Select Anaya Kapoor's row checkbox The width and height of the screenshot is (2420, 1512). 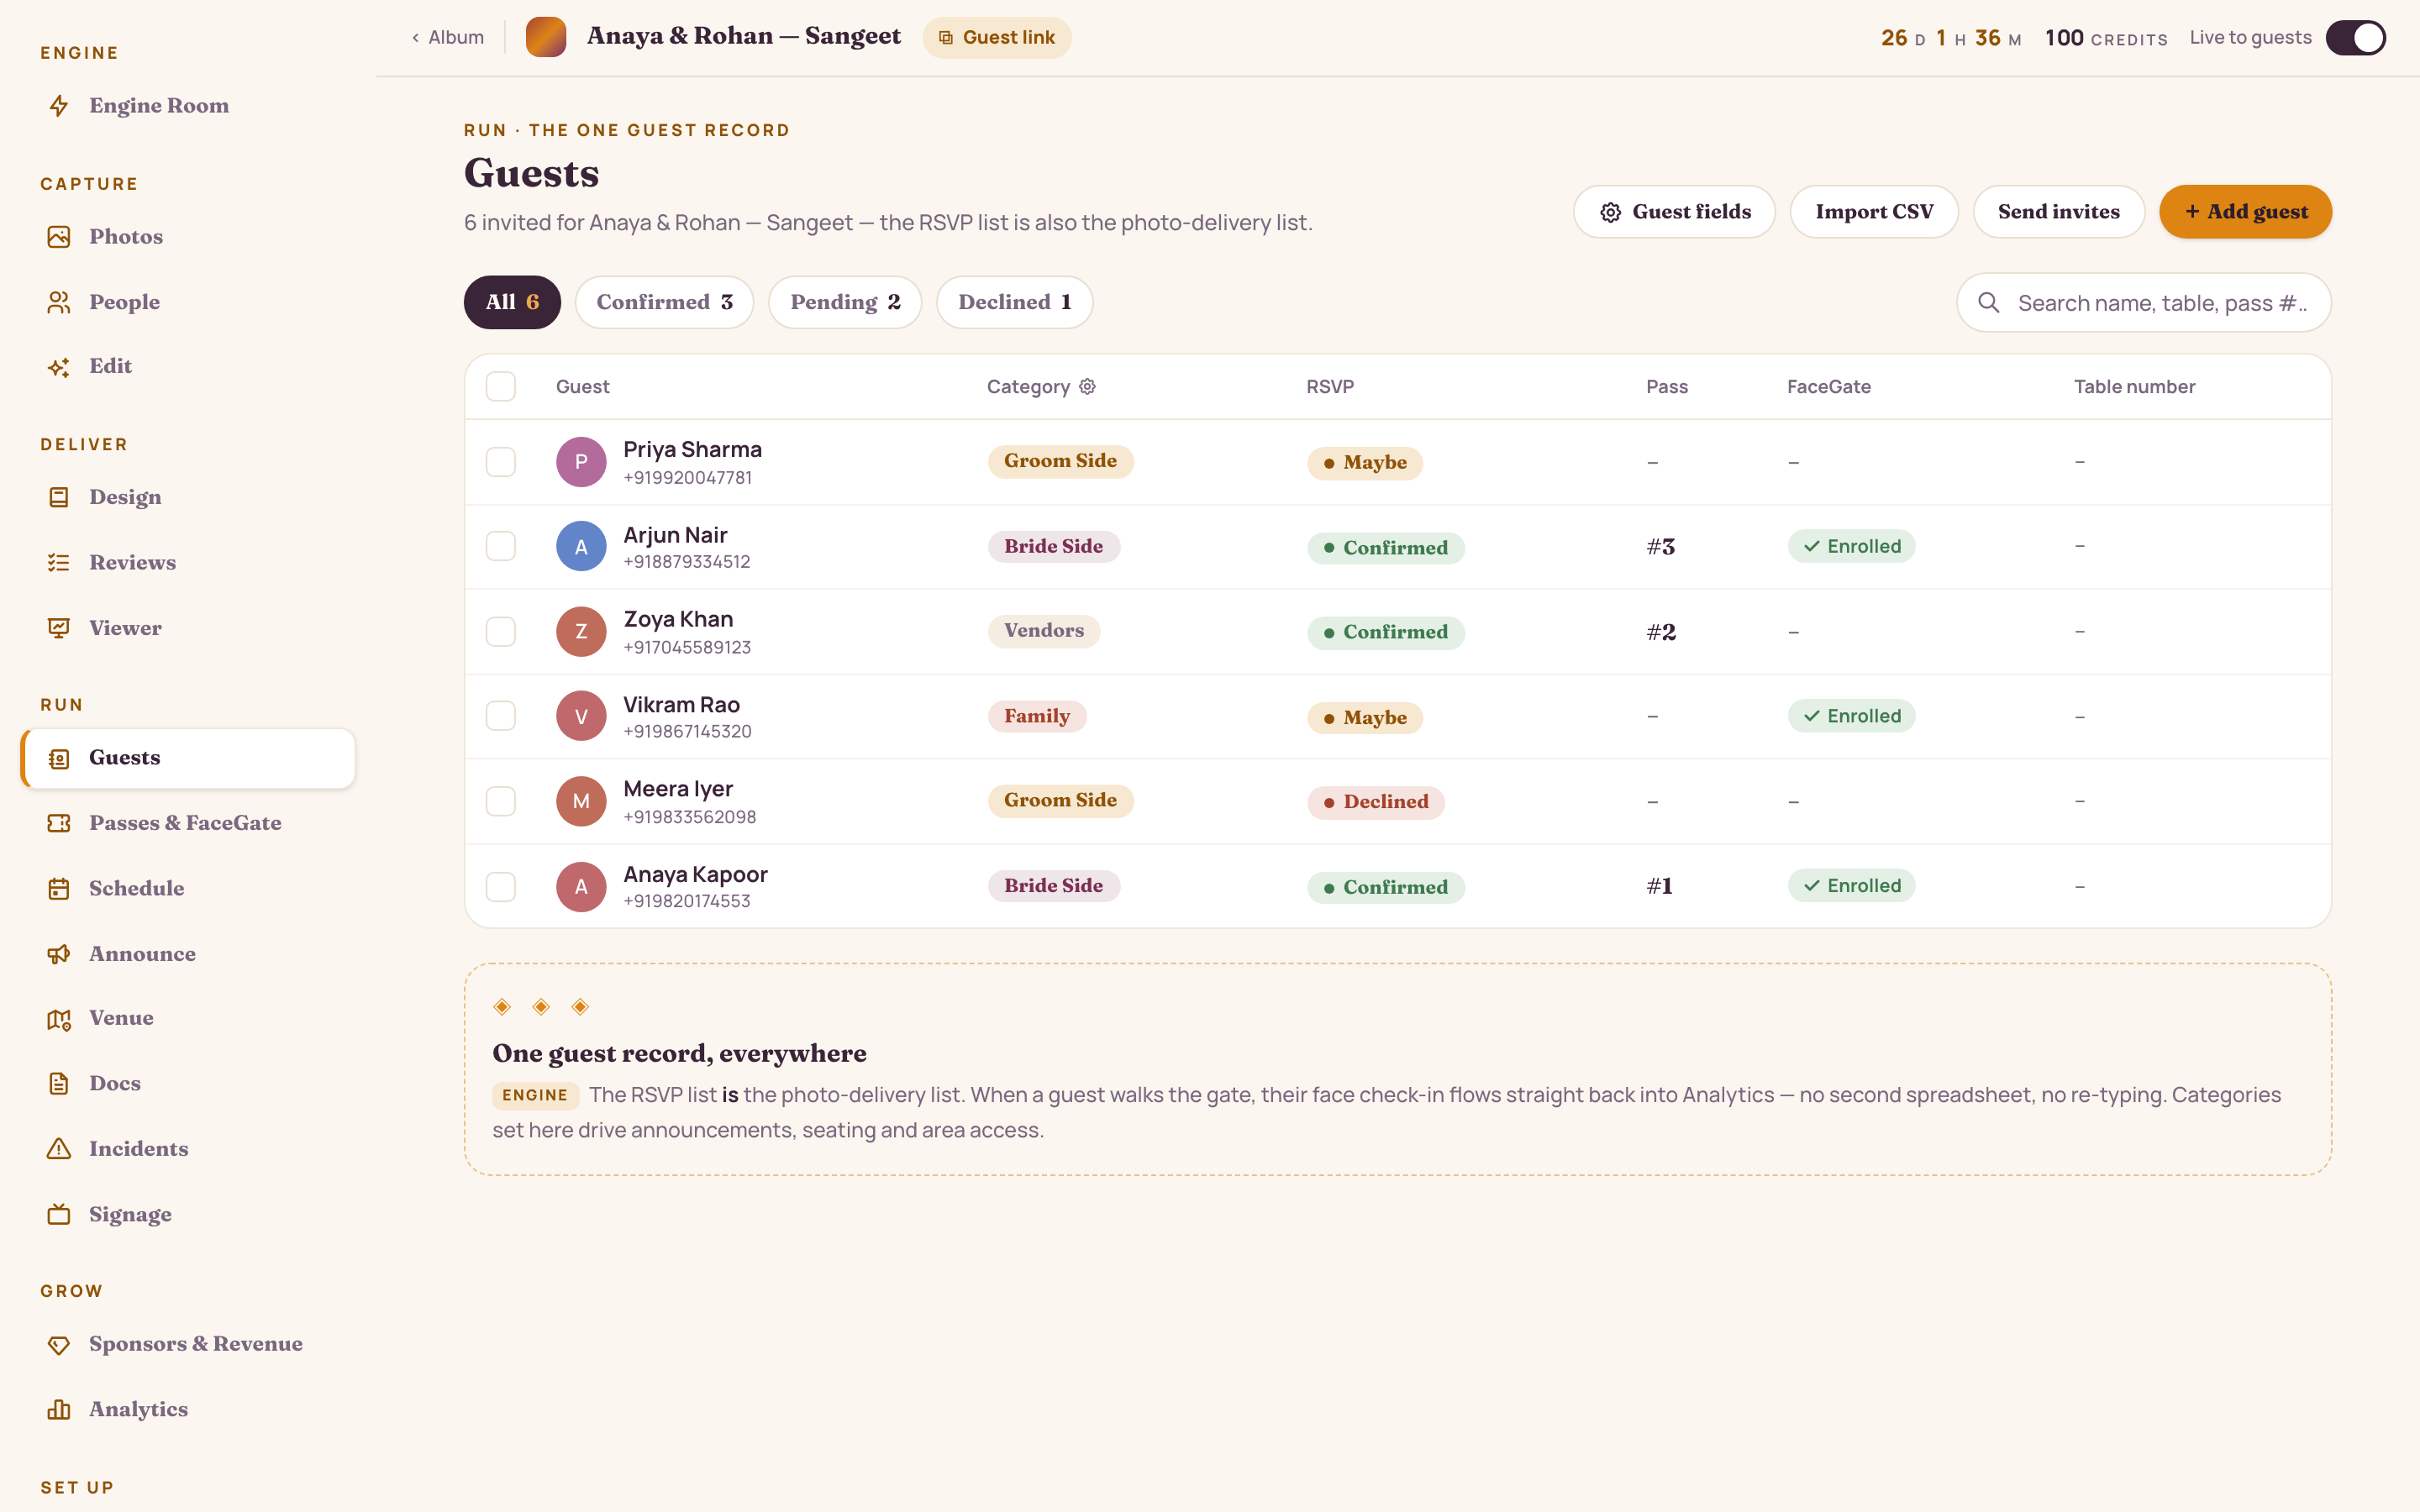click(501, 886)
